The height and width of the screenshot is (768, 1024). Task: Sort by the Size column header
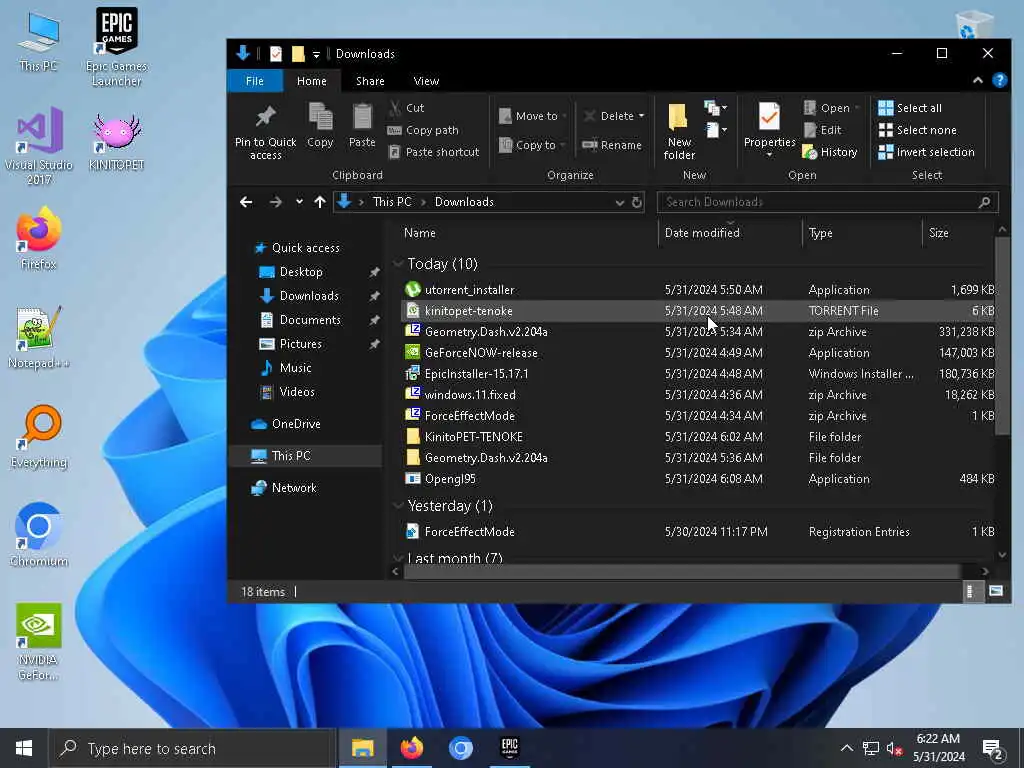959,233
